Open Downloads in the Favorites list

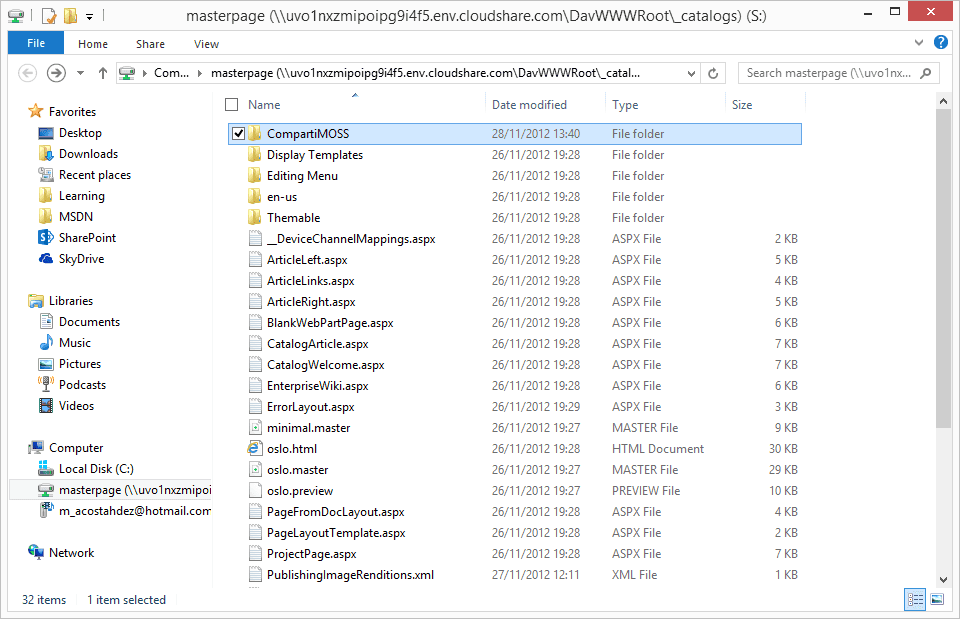(x=88, y=154)
